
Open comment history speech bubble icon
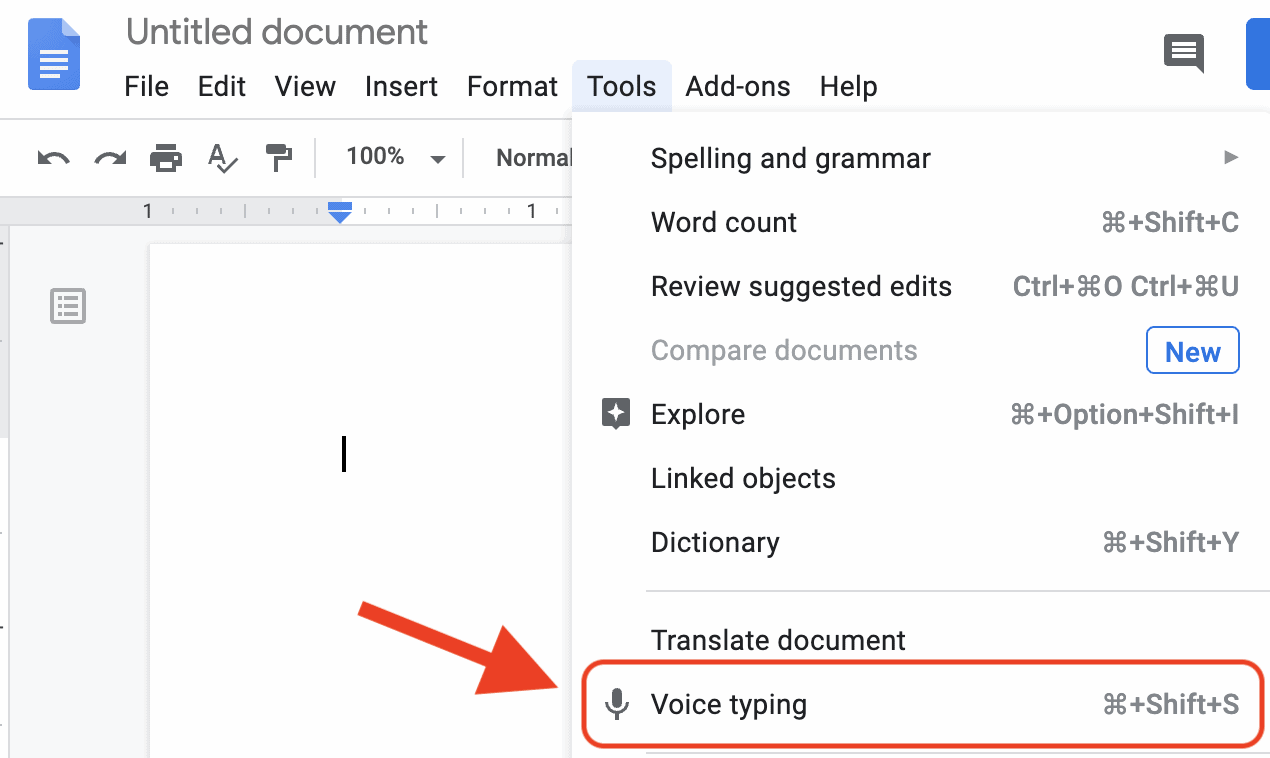[1184, 52]
